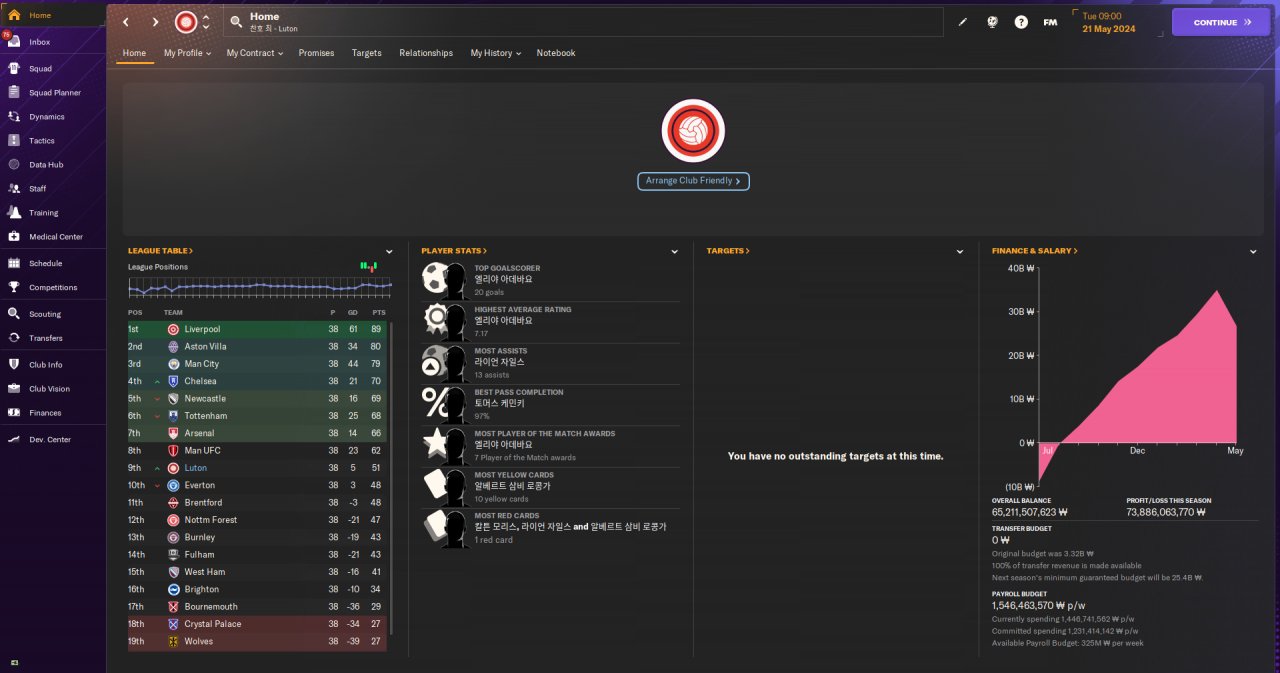Open Competitions from sidebar
The height and width of the screenshot is (673, 1280).
coord(53,288)
